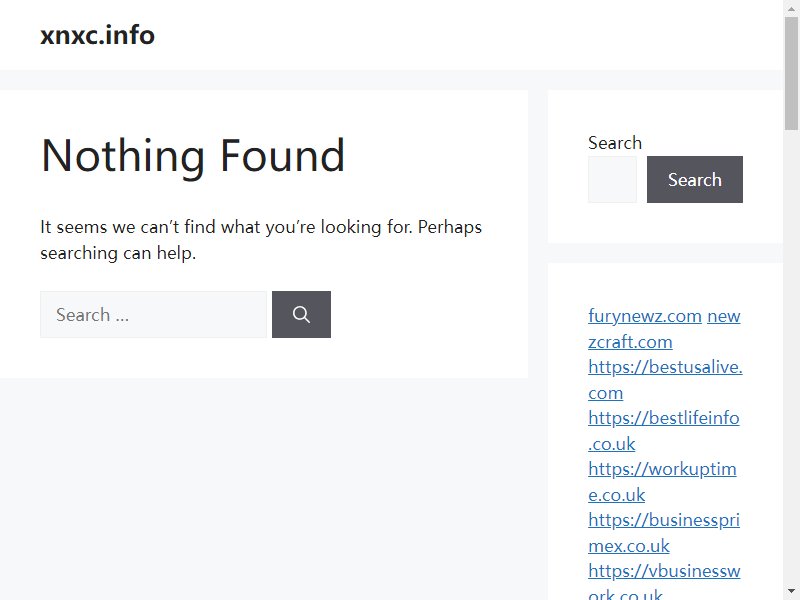Click the 'It seems we can't find' paragraph

pos(261,240)
